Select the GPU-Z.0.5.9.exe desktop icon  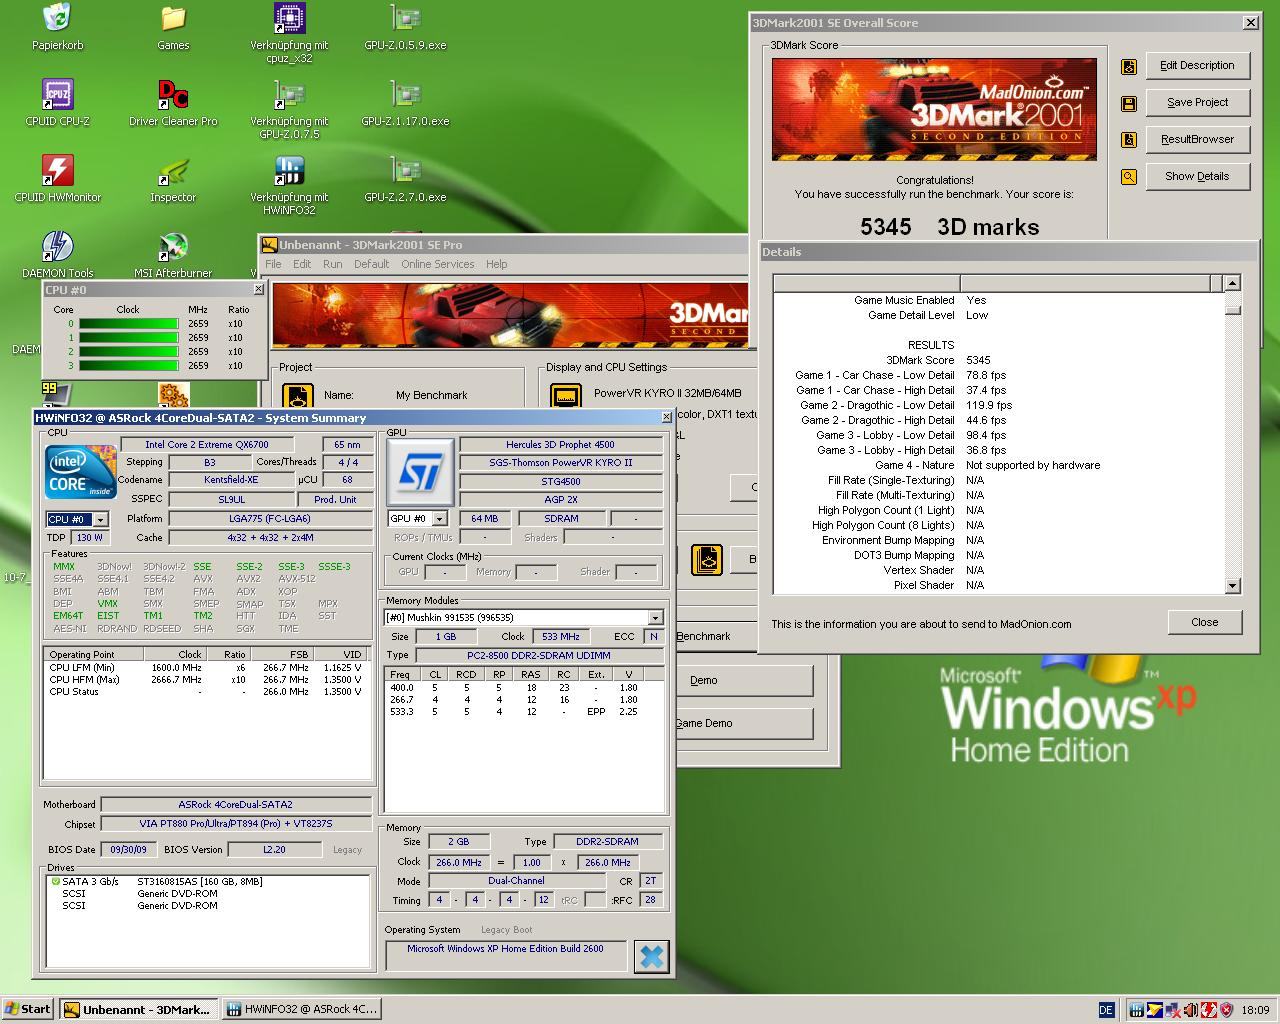pyautogui.click(x=405, y=27)
